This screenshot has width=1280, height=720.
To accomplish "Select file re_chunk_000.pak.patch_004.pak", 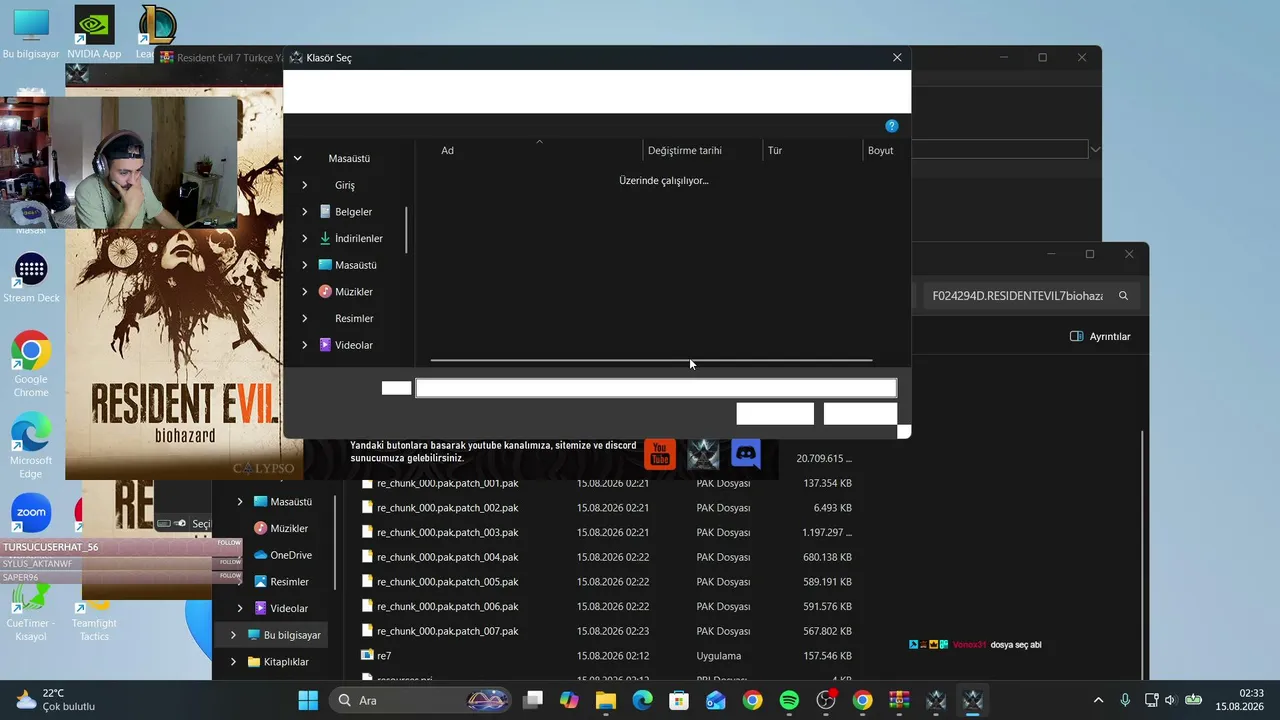I will click(x=448, y=557).
